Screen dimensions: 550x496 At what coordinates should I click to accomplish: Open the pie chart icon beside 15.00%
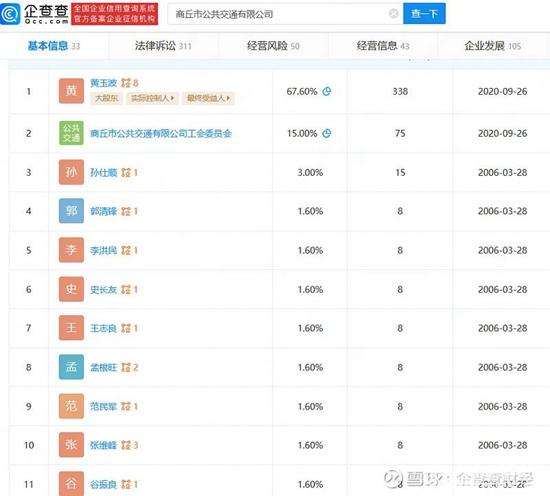pyautogui.click(x=327, y=133)
